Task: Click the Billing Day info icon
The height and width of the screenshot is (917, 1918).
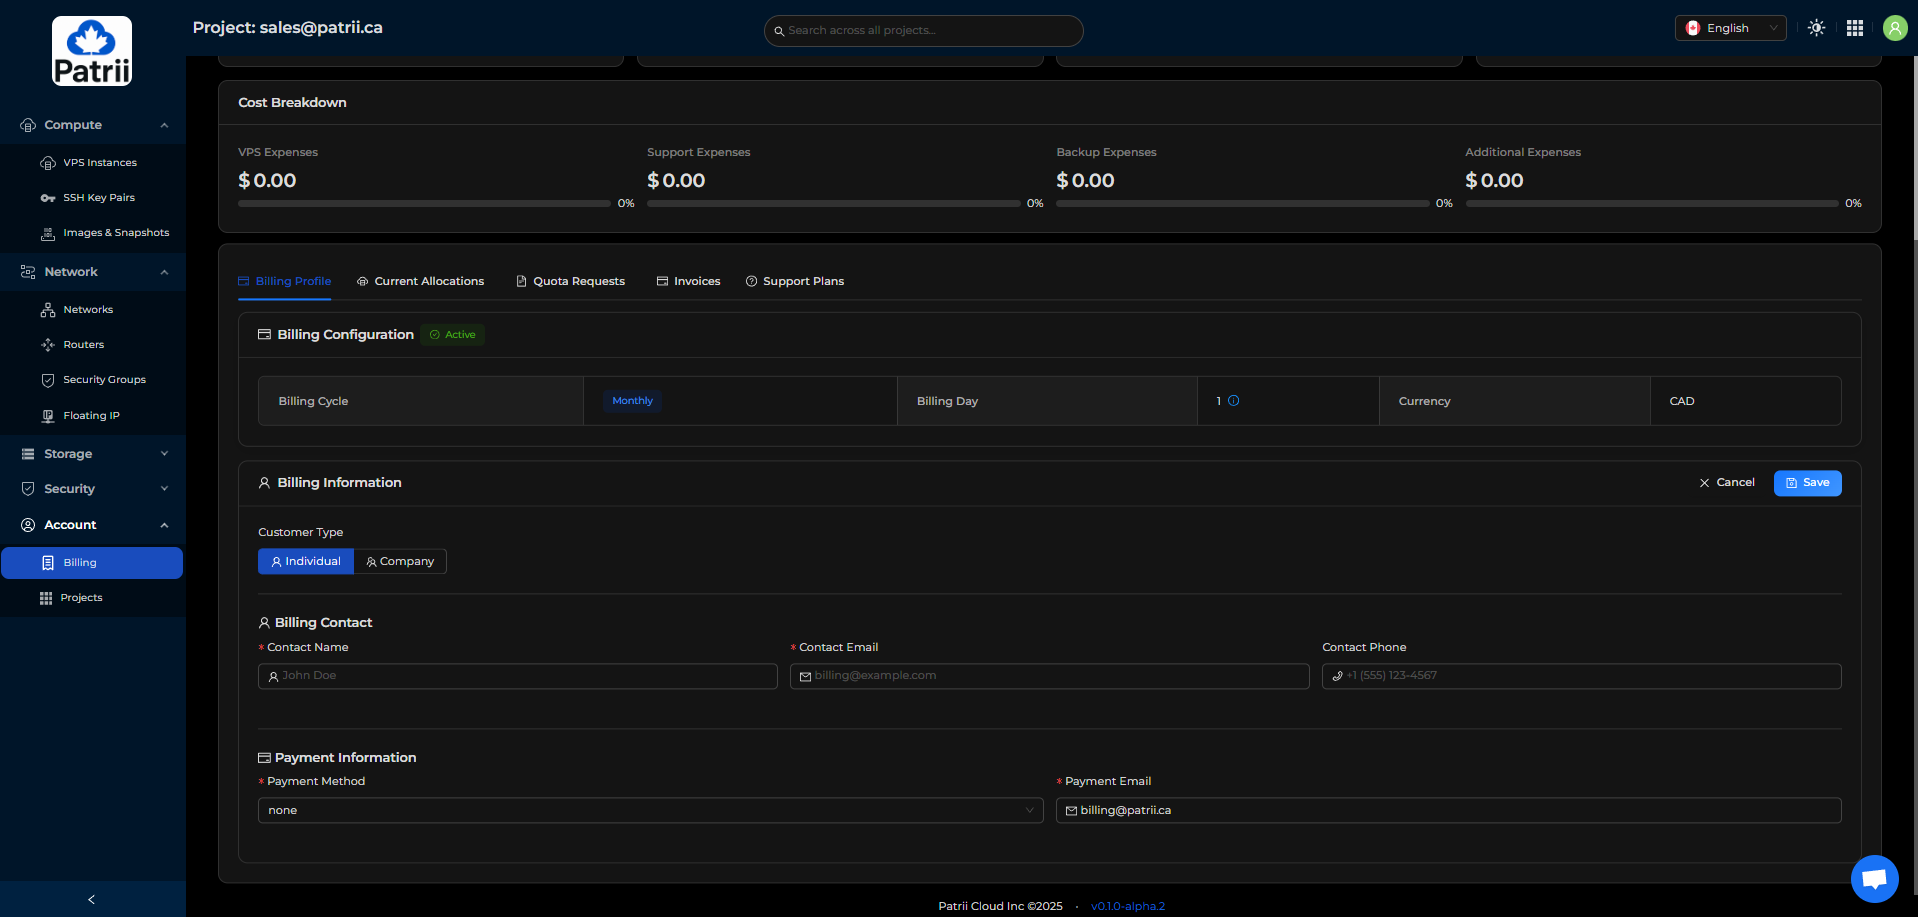Action: 1233,401
